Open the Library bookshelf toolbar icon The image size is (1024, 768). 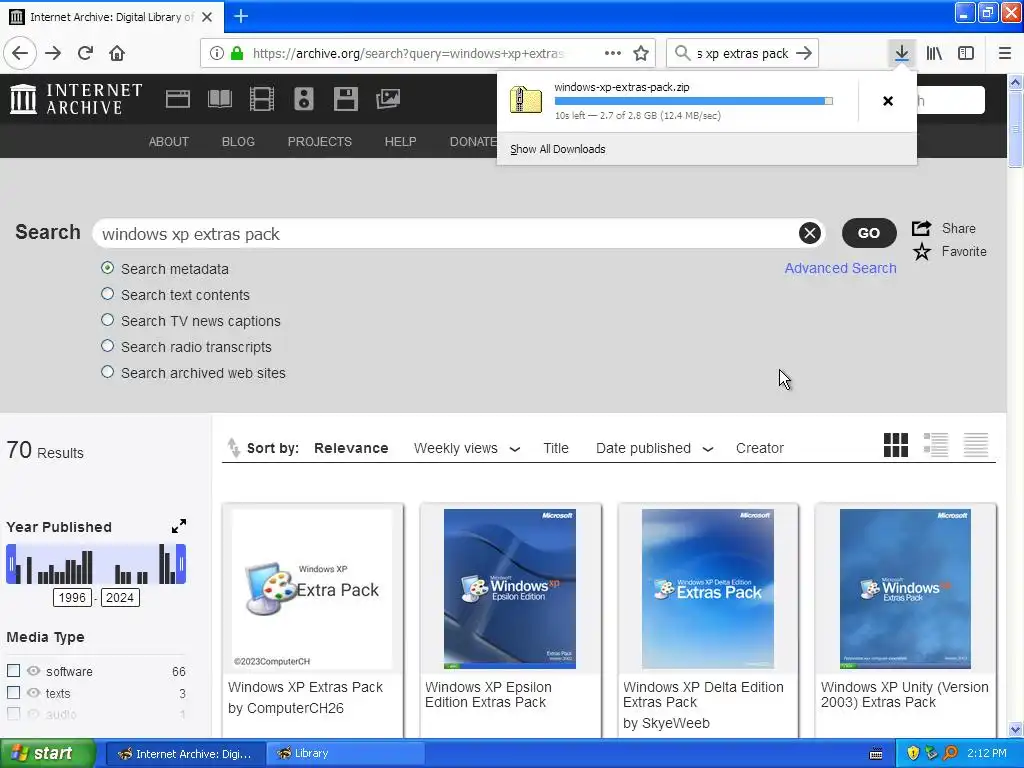click(934, 53)
